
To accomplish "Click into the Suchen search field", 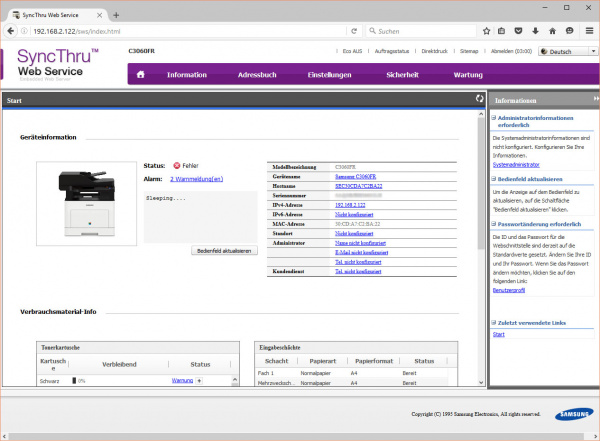I will pos(420,31).
